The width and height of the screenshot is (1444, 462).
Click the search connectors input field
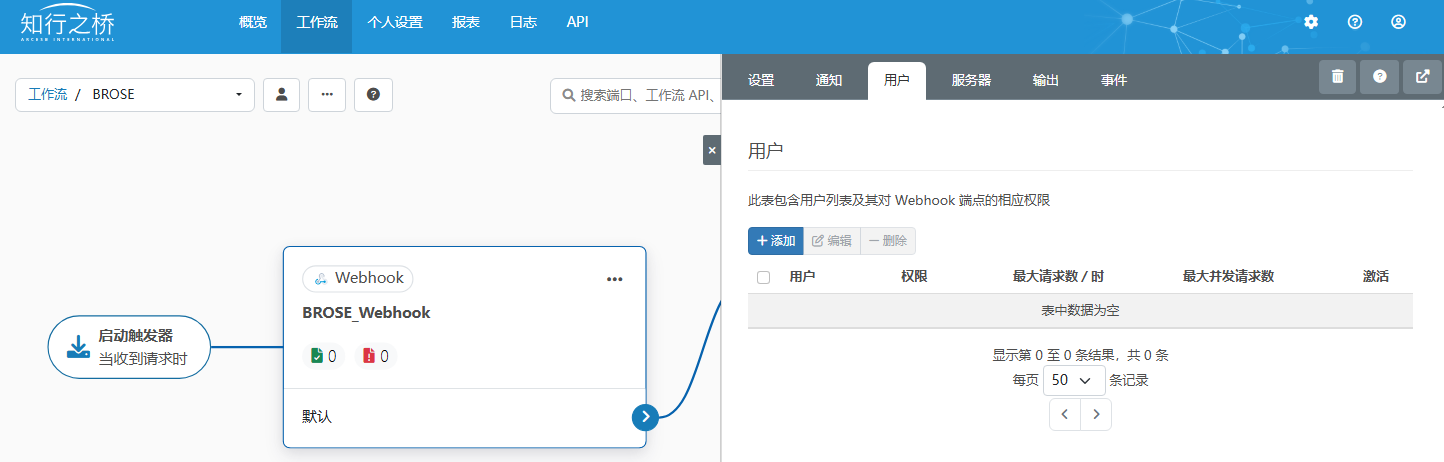(x=640, y=96)
